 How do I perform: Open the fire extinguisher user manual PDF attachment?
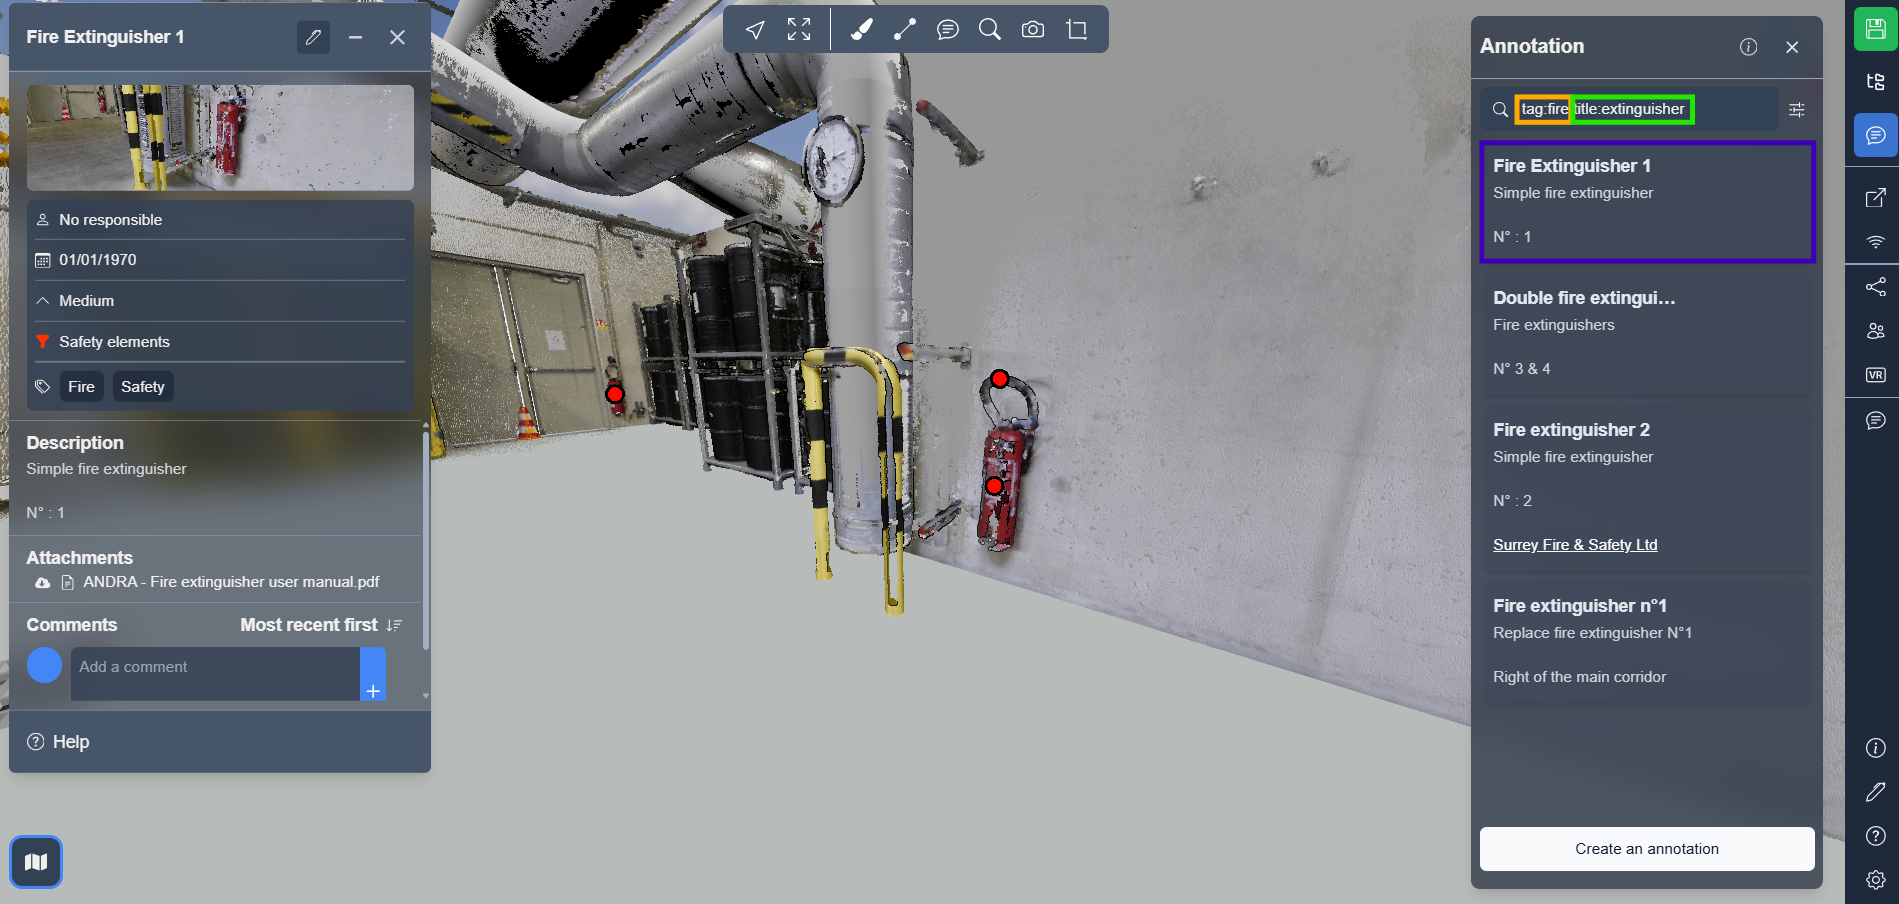point(230,582)
